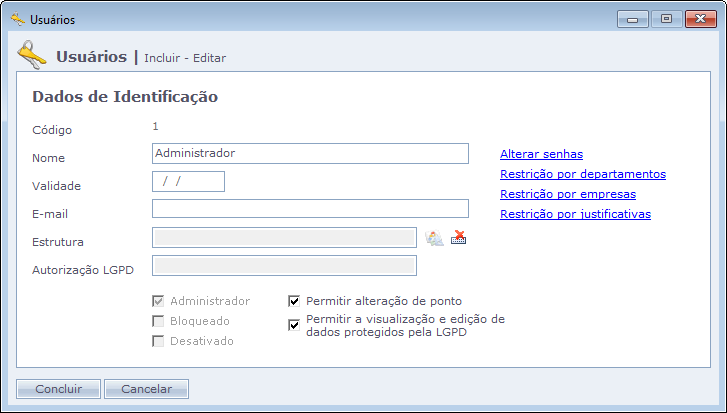Image resolution: width=727 pixels, height=413 pixels.
Task: Open the structure selection icon next to Estrutura
Action: pos(434,237)
